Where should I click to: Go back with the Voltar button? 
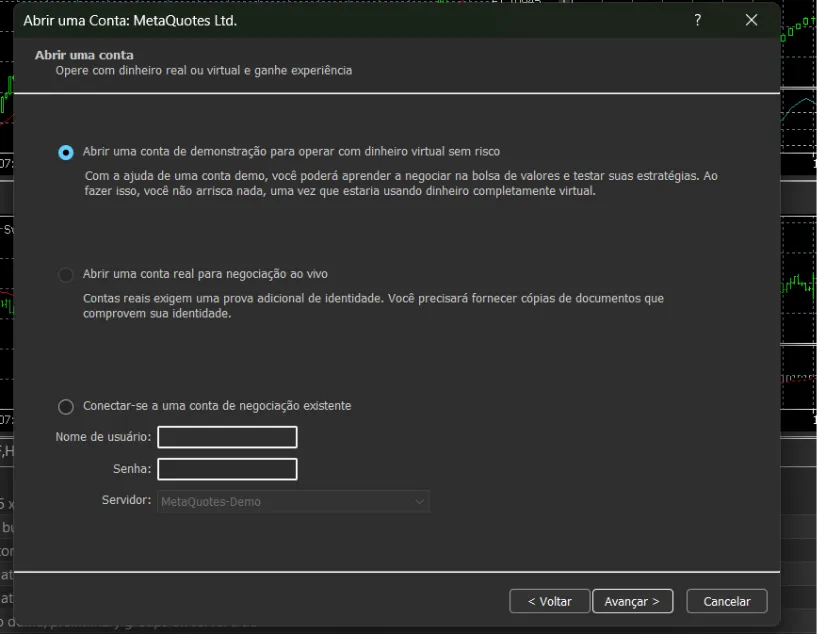tap(550, 602)
